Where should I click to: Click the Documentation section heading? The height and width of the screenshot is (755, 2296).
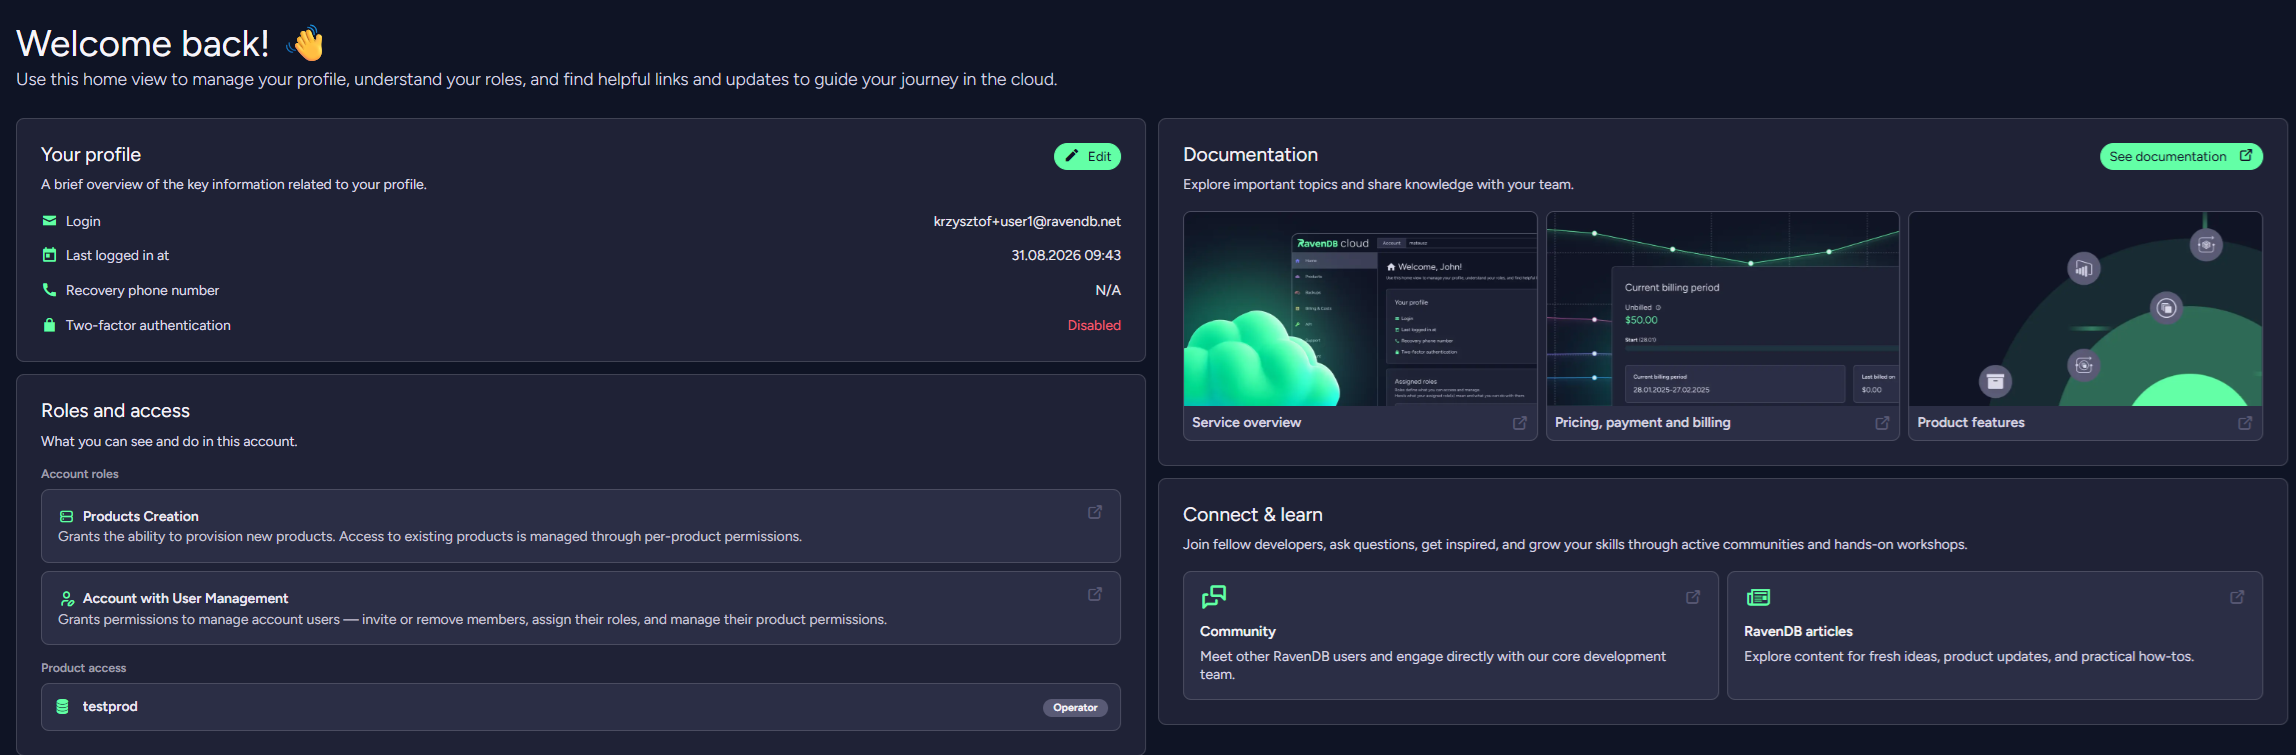pos(1250,154)
